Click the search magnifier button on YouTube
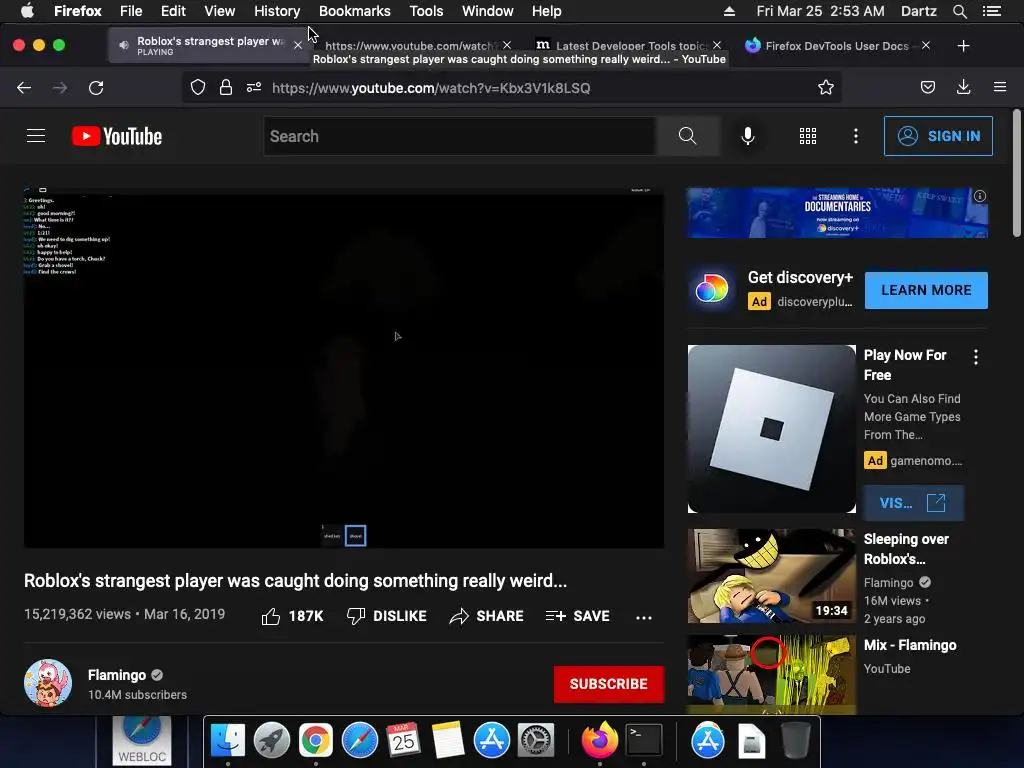Viewport: 1024px width, 768px height. pos(687,136)
